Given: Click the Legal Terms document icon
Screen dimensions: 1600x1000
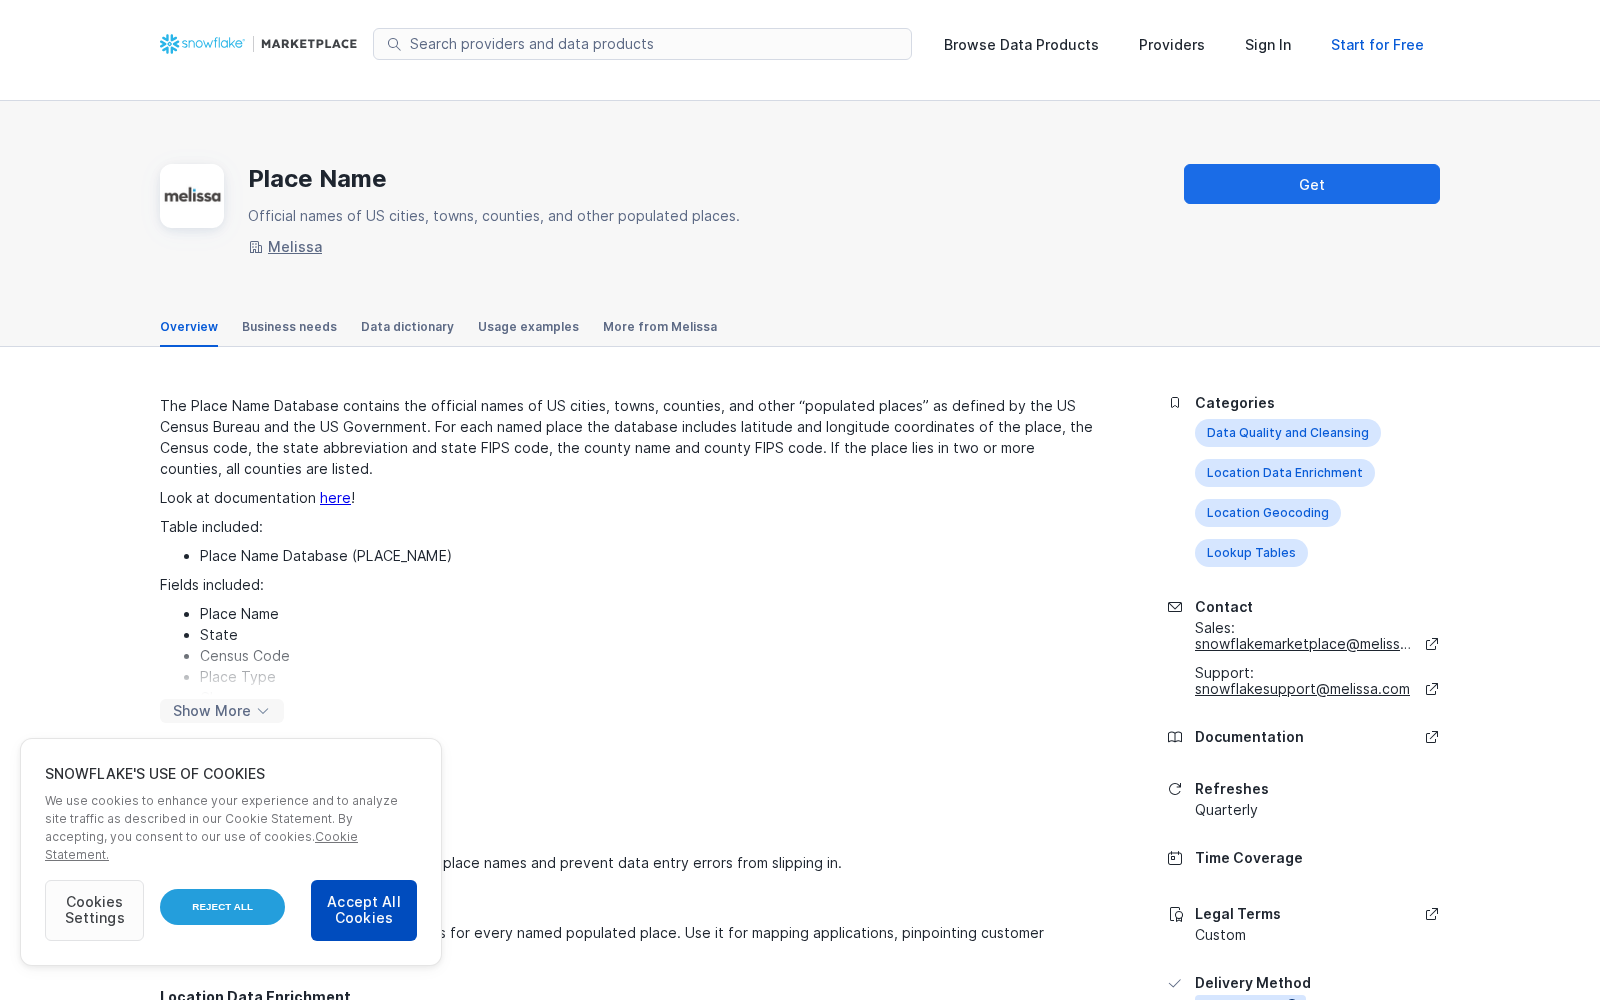Looking at the screenshot, I should click(1175, 914).
